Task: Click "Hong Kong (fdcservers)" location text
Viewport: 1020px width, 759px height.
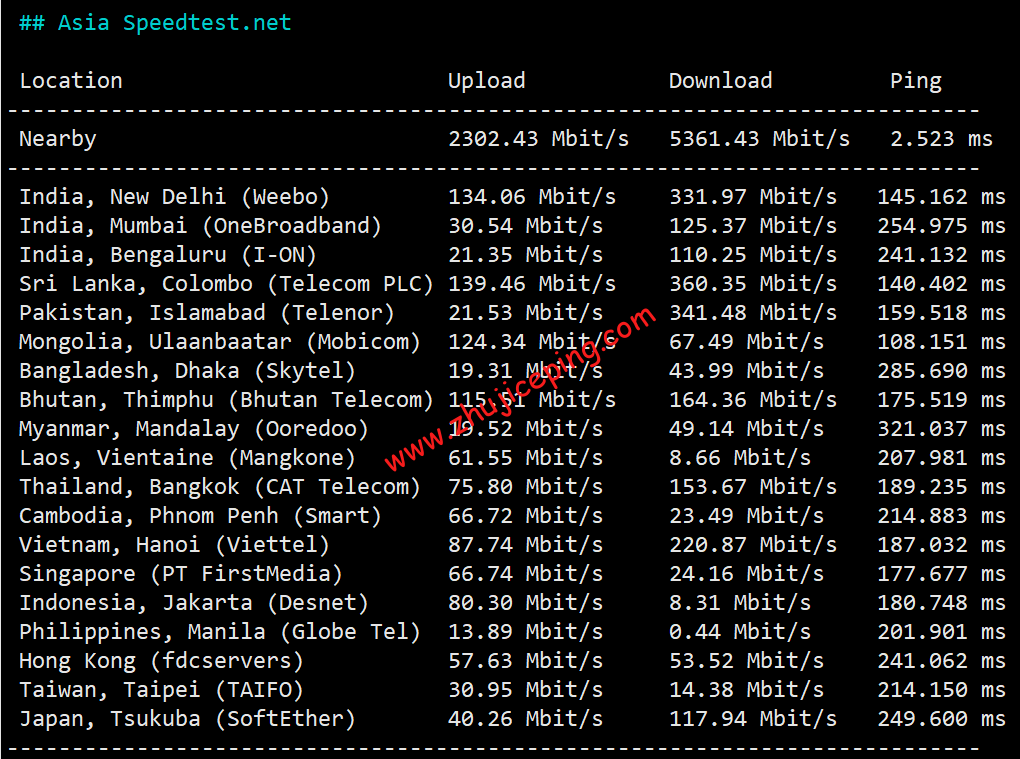Action: [161, 661]
